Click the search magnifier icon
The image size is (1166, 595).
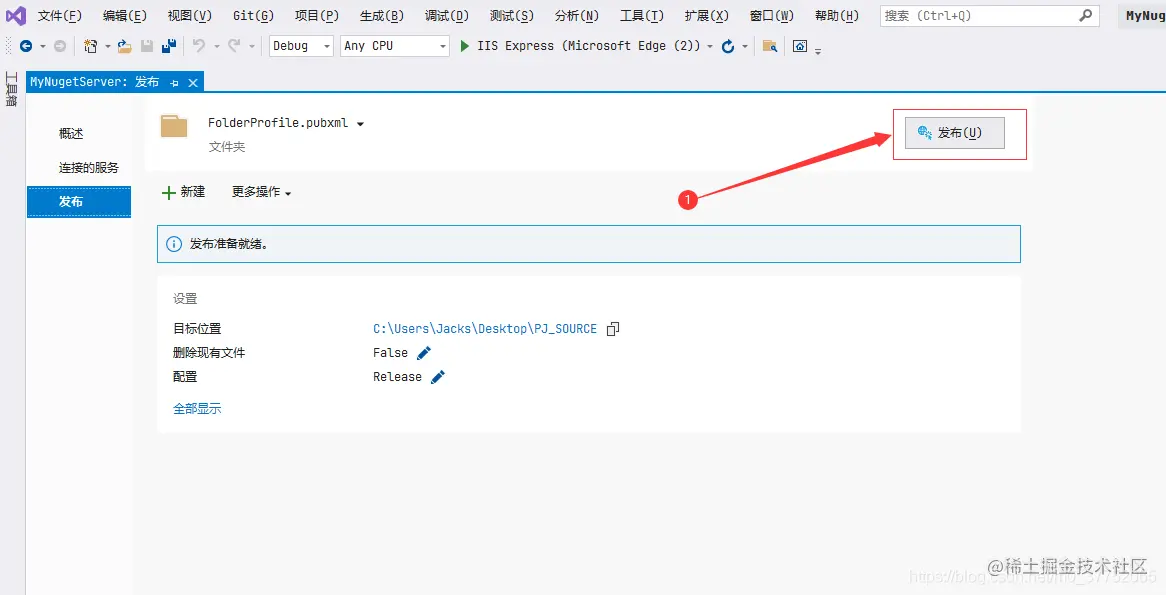pos(1086,15)
